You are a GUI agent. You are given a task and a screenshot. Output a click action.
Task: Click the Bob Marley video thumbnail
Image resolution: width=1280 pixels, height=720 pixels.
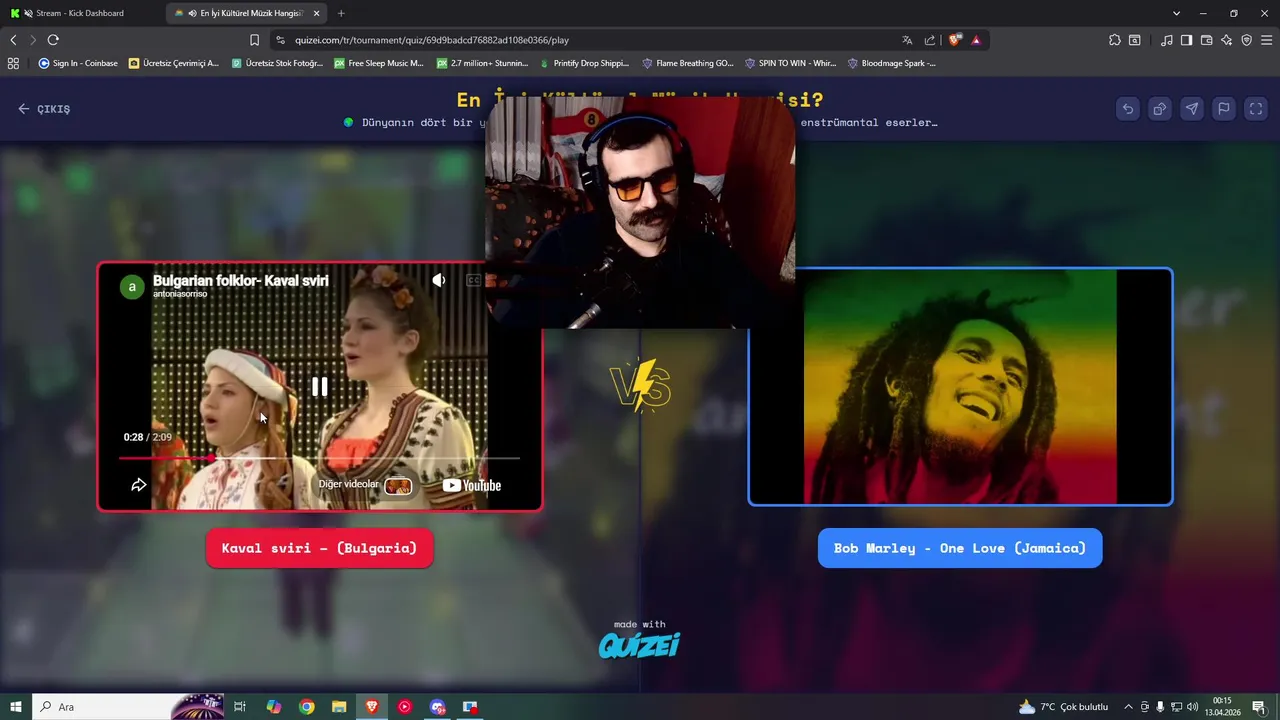pyautogui.click(x=960, y=387)
